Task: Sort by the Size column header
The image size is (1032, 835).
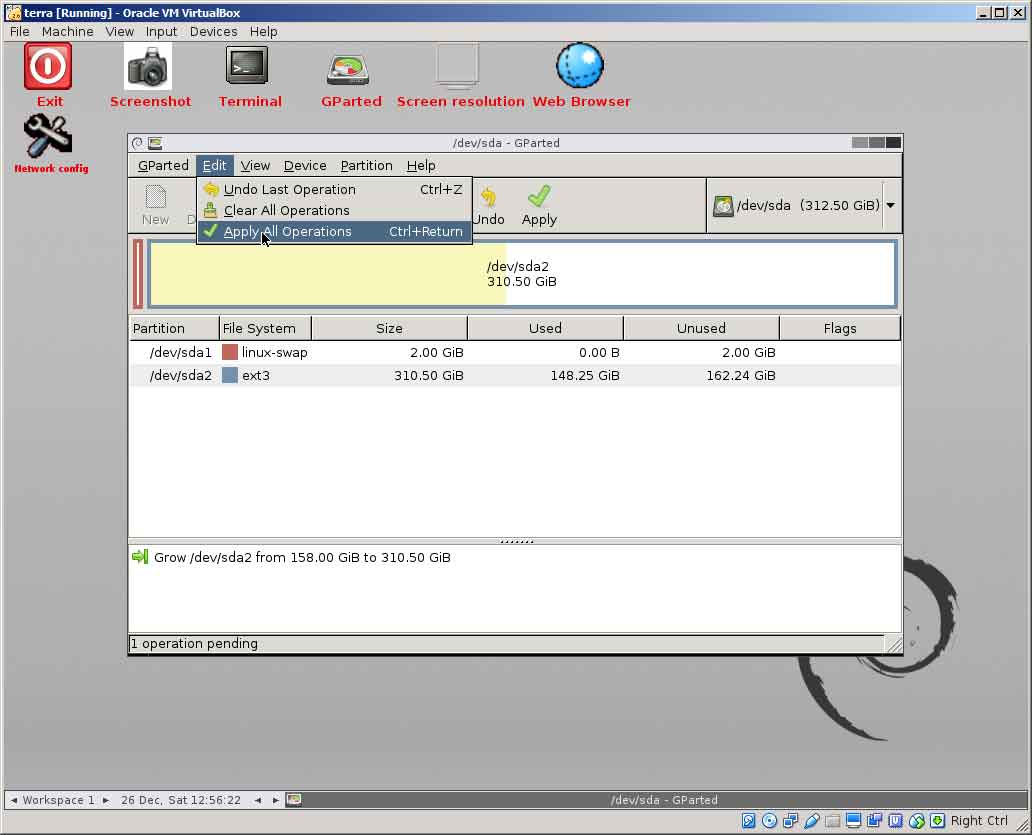Action: pos(389,328)
